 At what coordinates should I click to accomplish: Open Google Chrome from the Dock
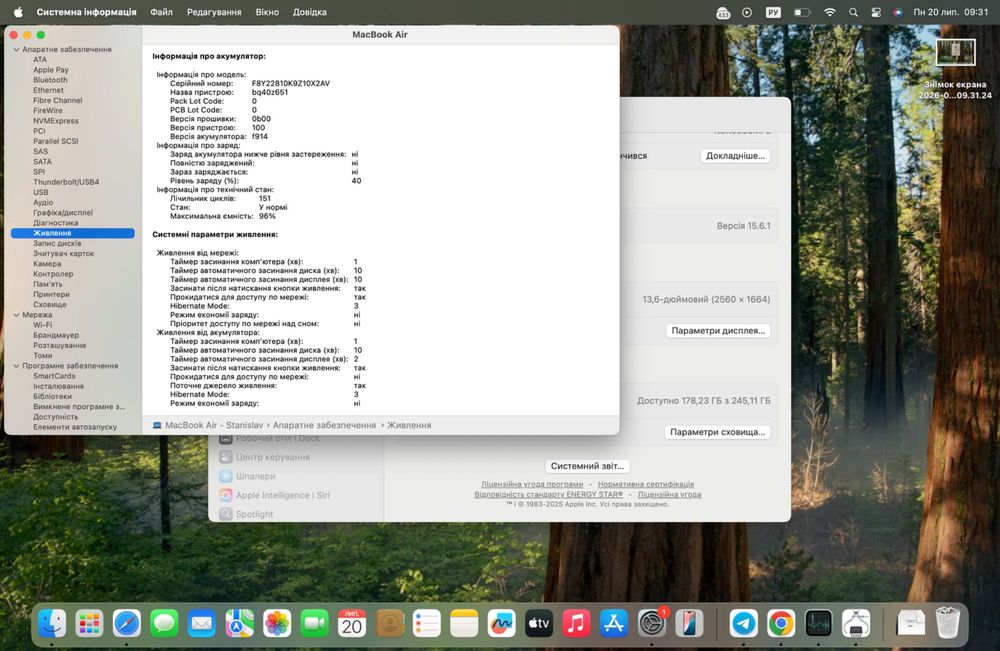coord(781,623)
